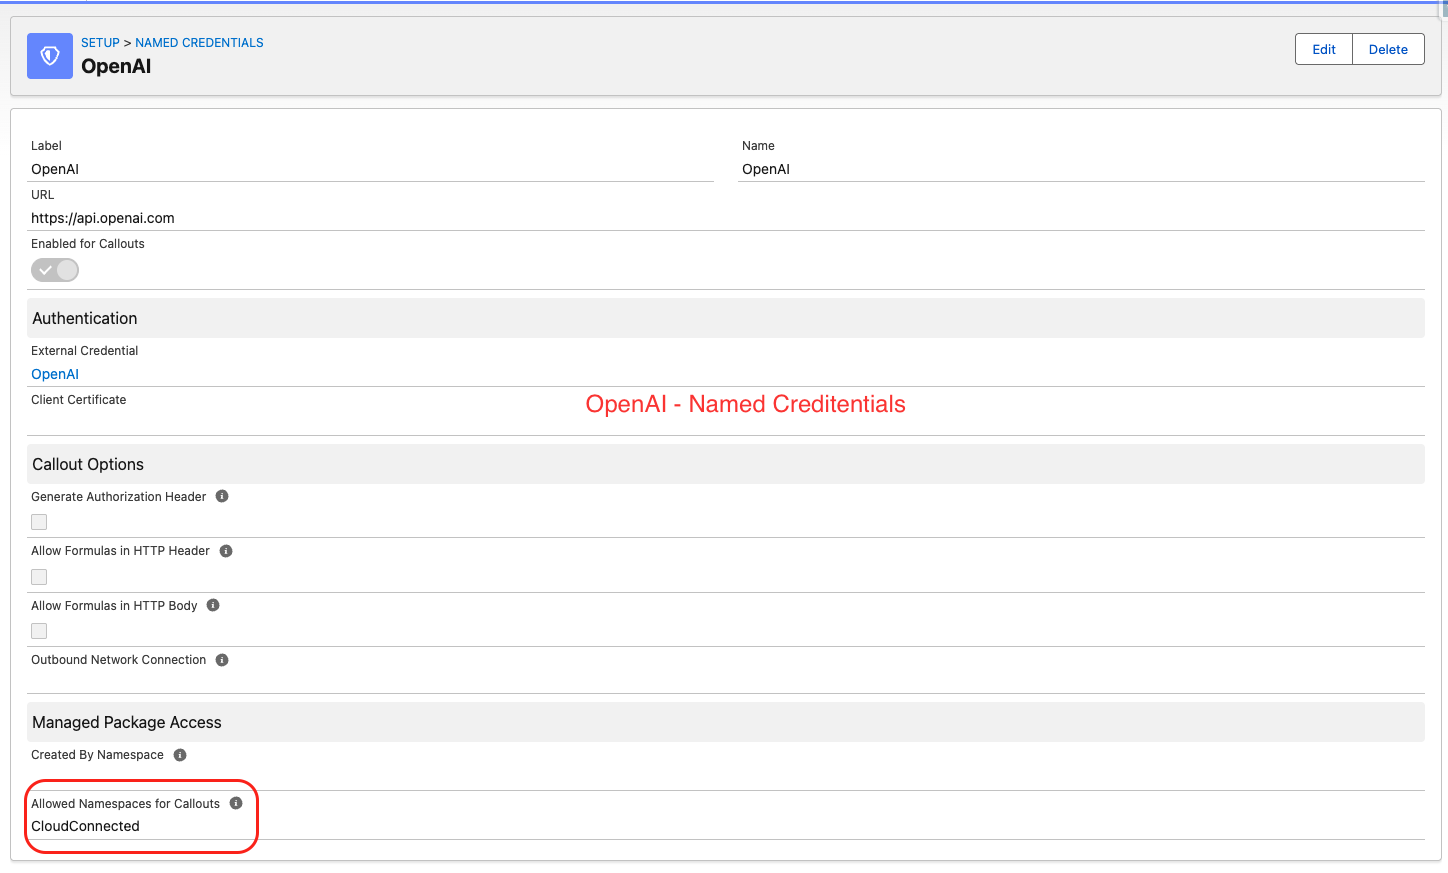
Task: Click info icon next to Generate Authorization Header
Action: tap(222, 496)
